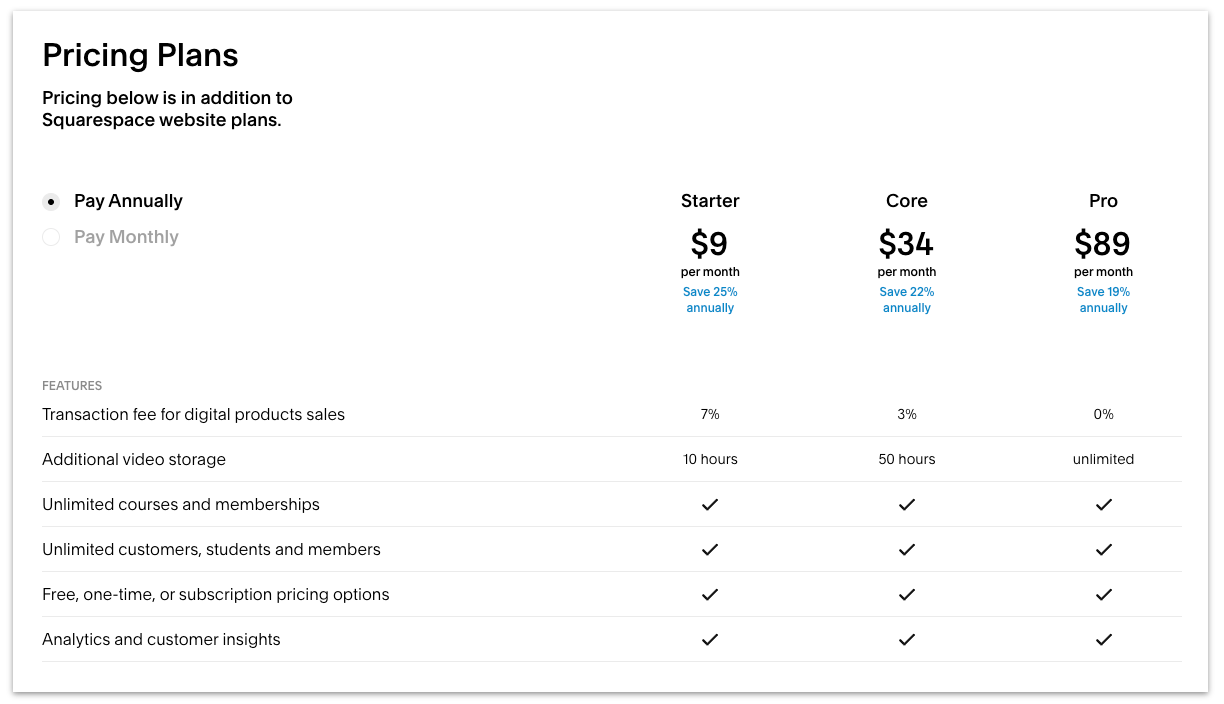Click the Core checkmark for unlimited customers
Viewport: 1224px width, 704px height.
[x=906, y=549]
